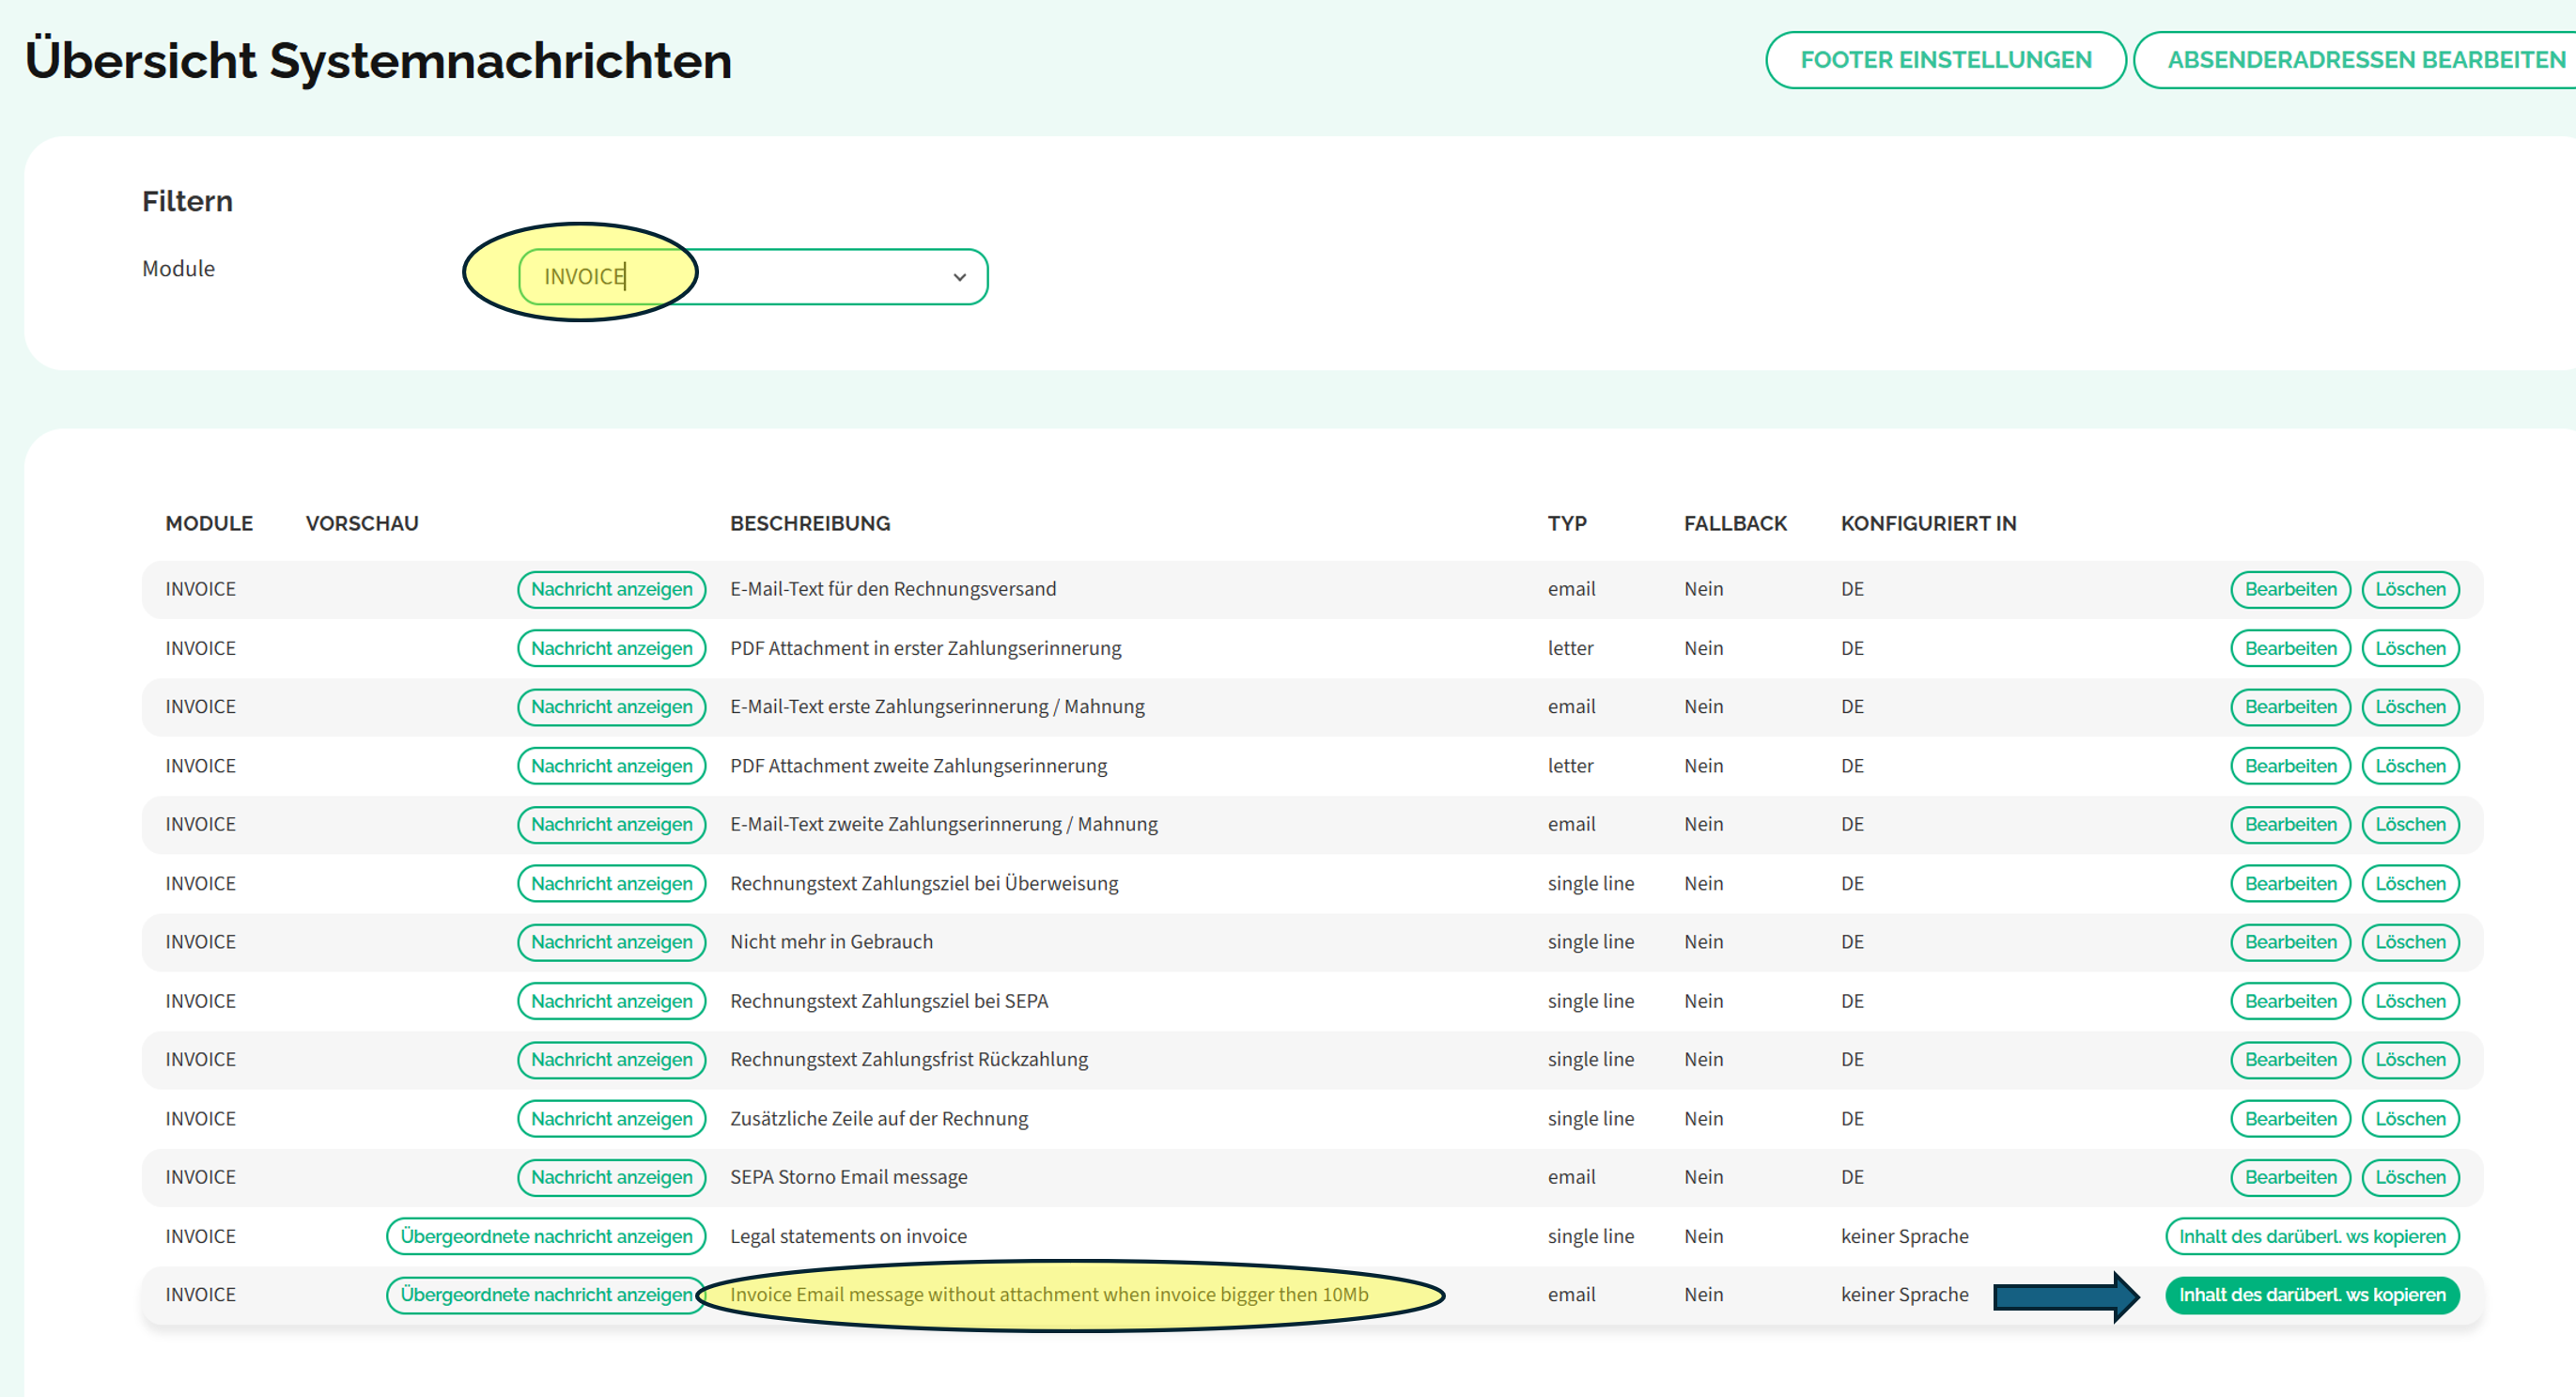Delete the PDF Attachment zweite Zahlungserinnerung entry
2576x1397 pixels.
point(2410,765)
